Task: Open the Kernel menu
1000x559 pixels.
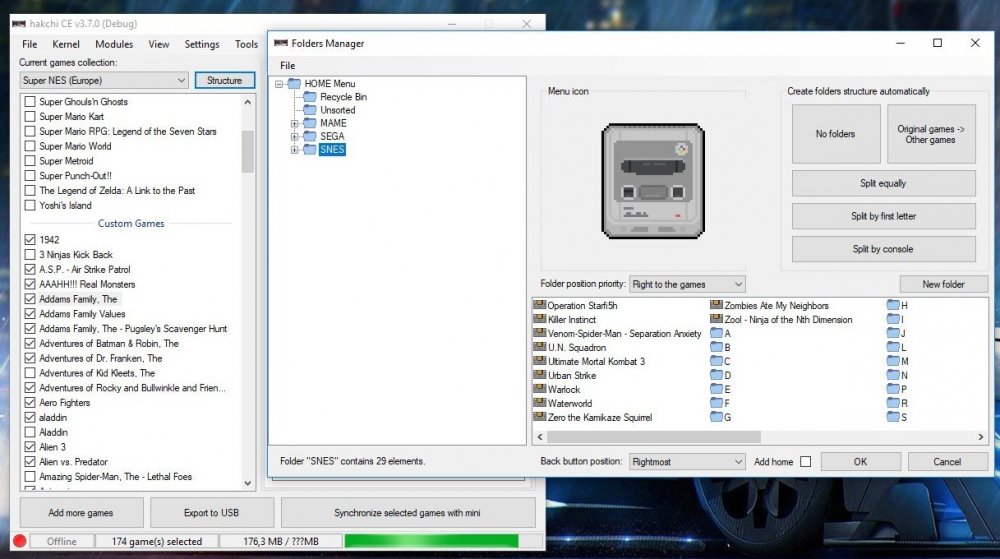Action: 66,44
